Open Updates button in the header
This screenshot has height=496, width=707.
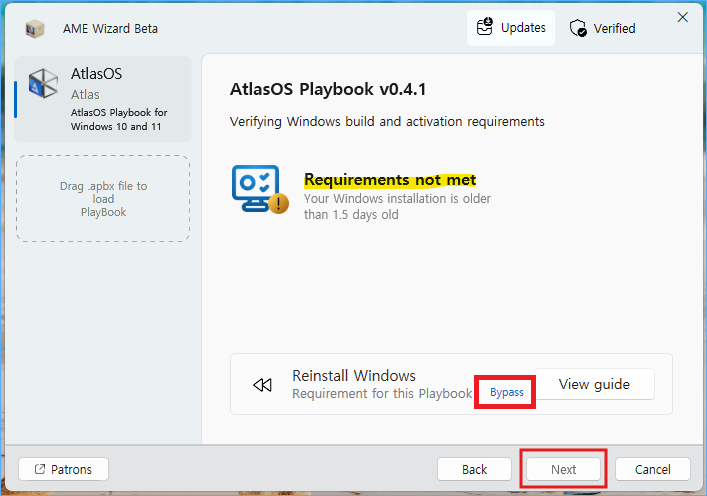coord(511,28)
